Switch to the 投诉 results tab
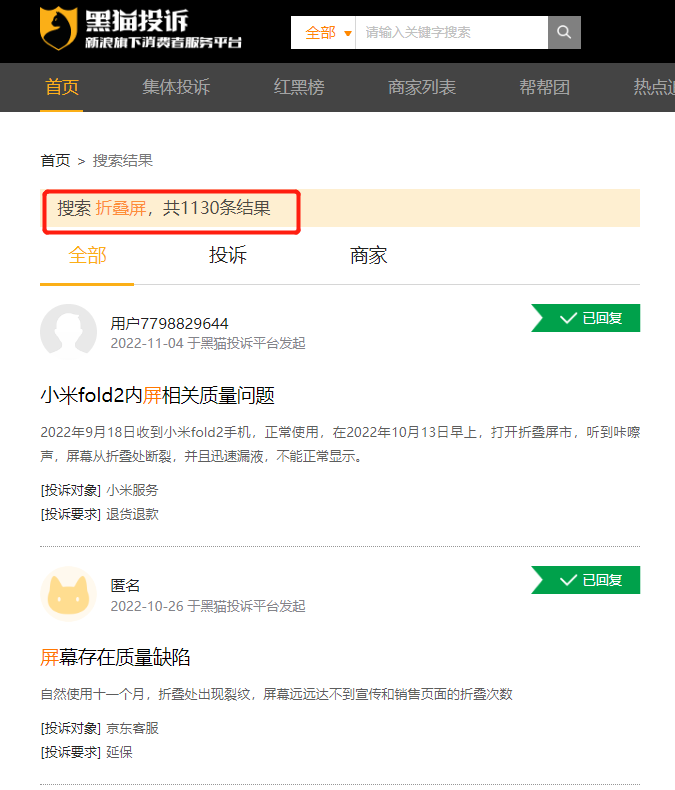The width and height of the screenshot is (675, 790). tap(227, 256)
